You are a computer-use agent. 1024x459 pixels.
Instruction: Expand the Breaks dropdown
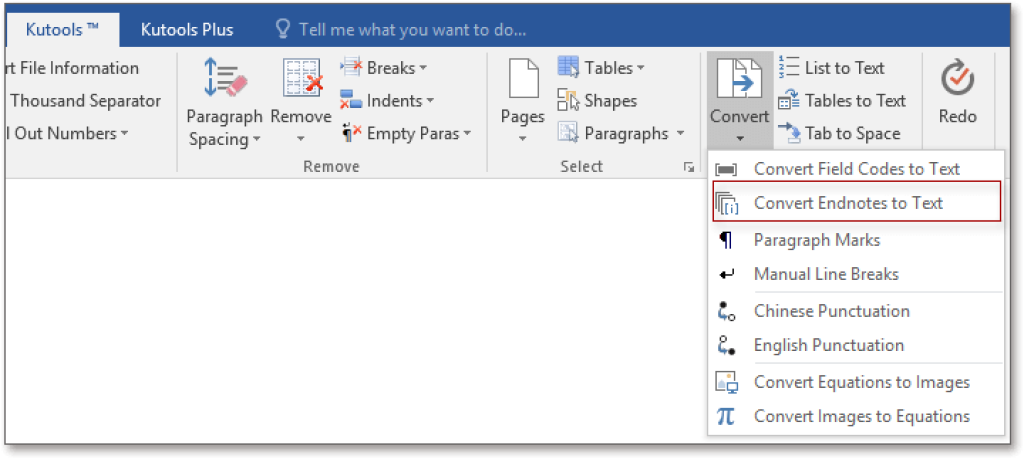pos(423,68)
